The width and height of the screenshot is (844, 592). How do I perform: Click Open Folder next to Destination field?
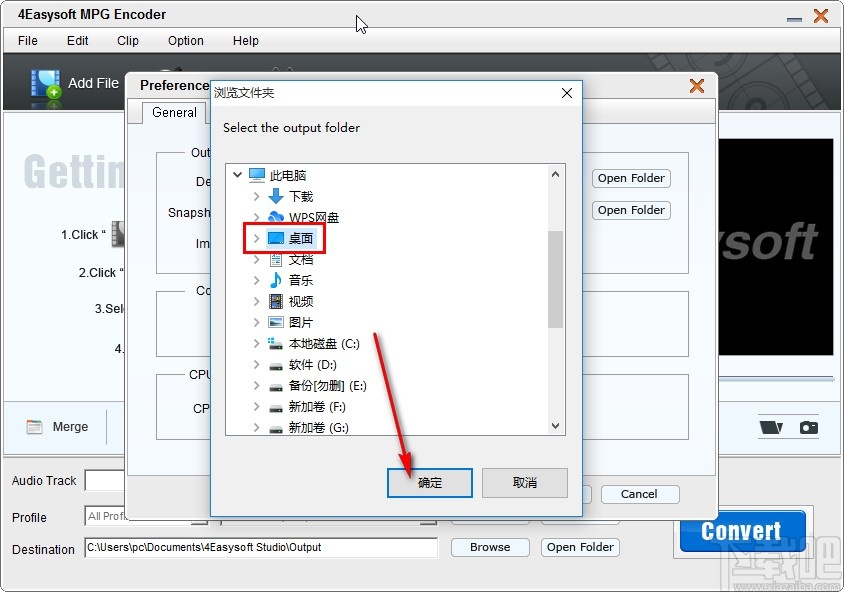(580, 547)
